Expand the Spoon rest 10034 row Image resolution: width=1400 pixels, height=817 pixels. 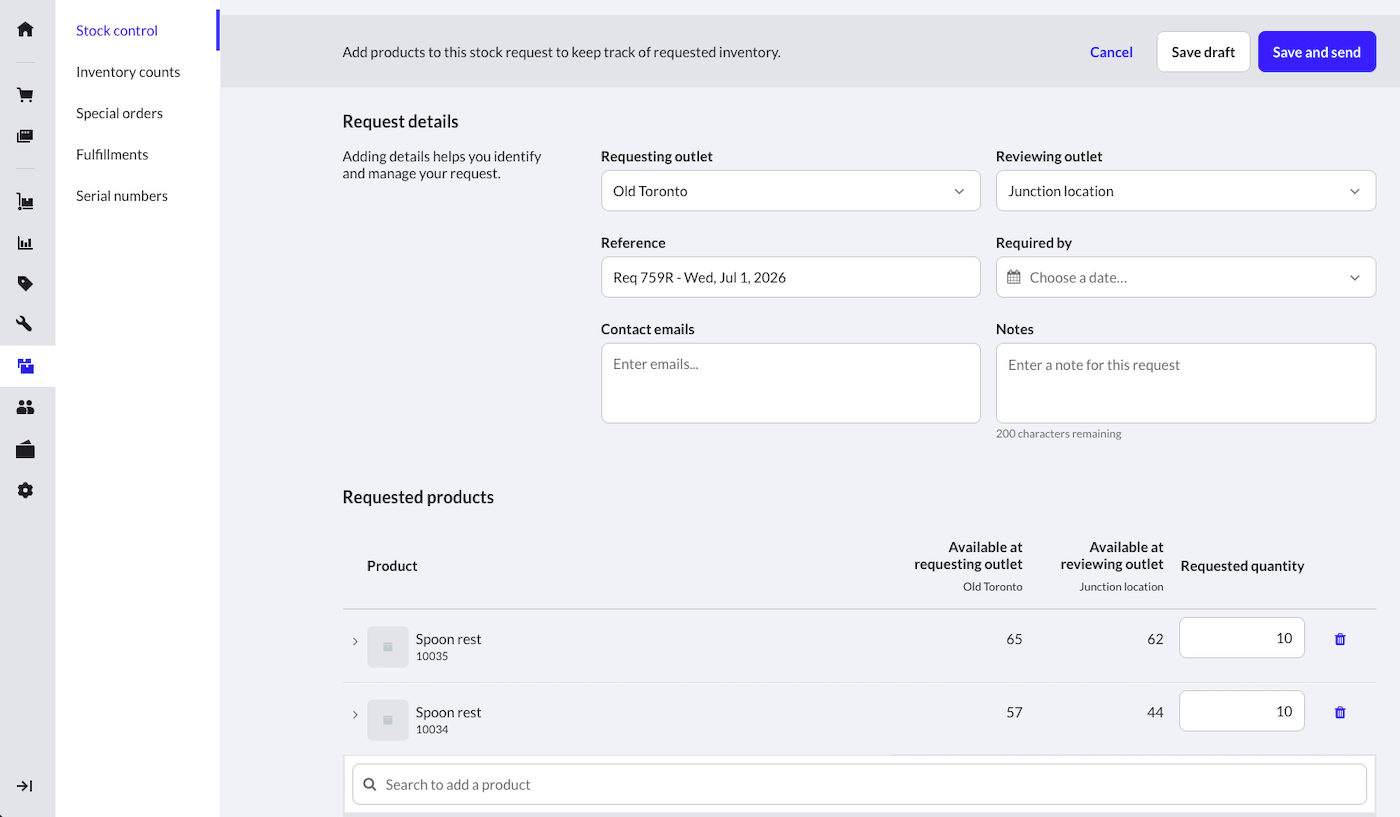point(355,714)
